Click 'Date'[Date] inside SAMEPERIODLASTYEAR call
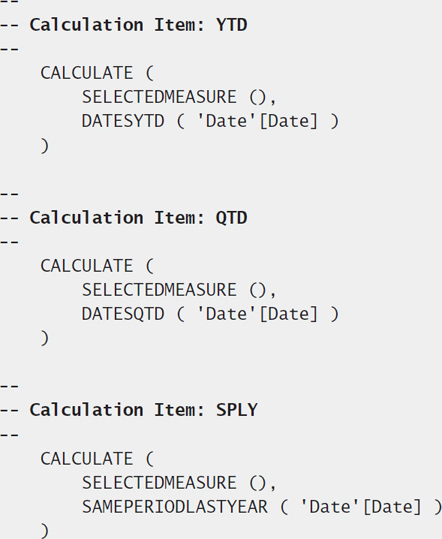This screenshot has height=539, width=442. pos(361,507)
